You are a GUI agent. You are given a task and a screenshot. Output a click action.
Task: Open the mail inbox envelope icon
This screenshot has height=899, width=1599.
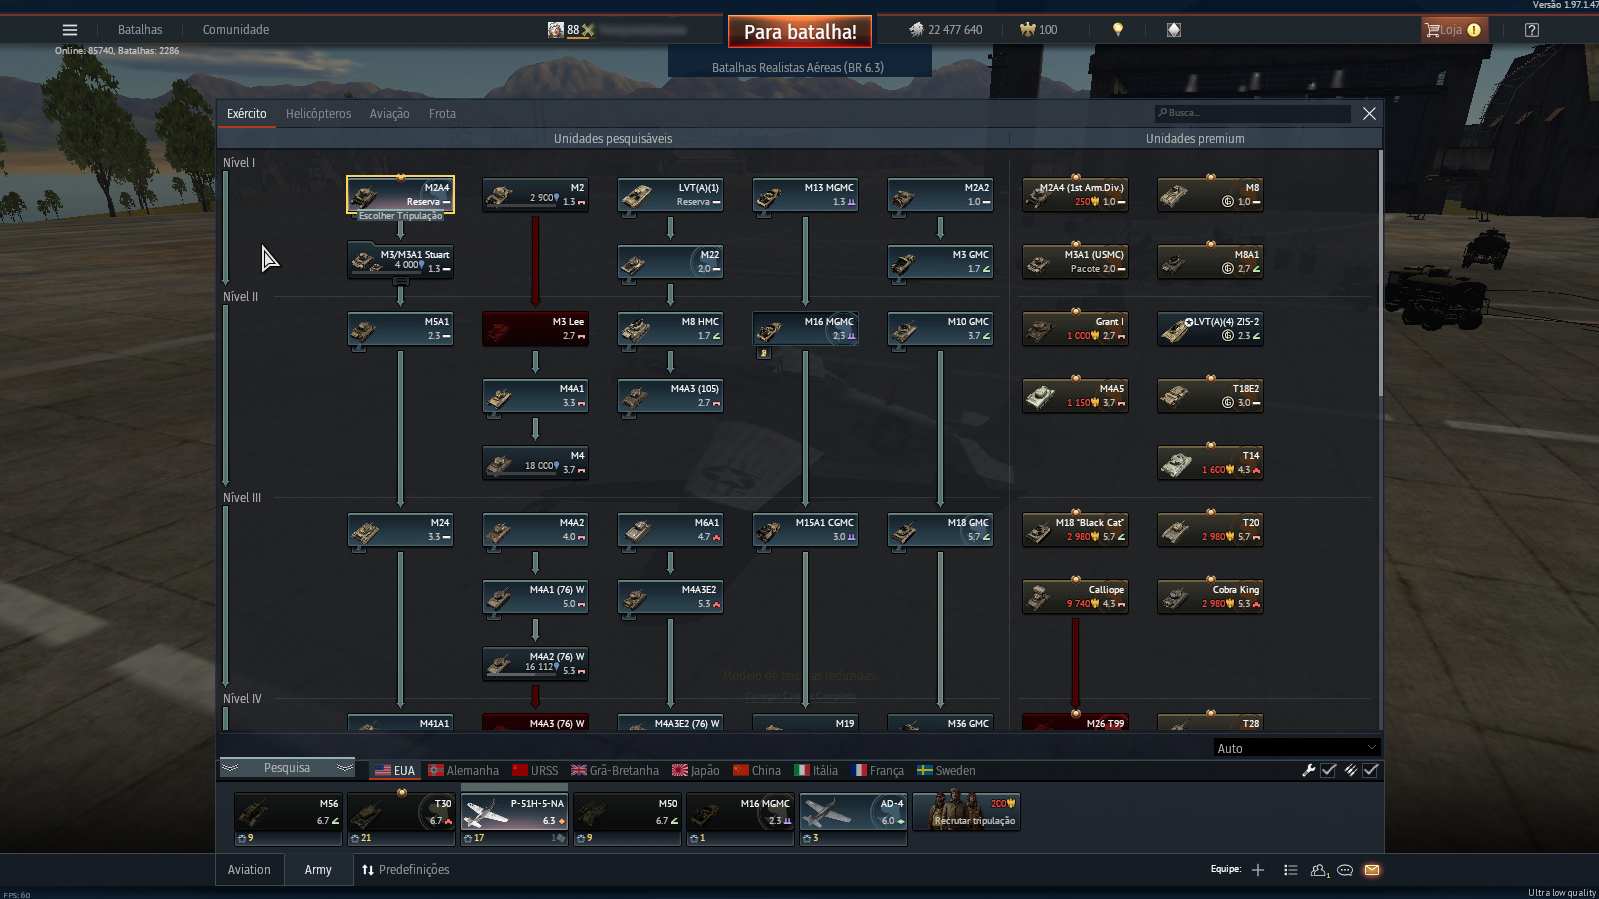pos(1372,870)
